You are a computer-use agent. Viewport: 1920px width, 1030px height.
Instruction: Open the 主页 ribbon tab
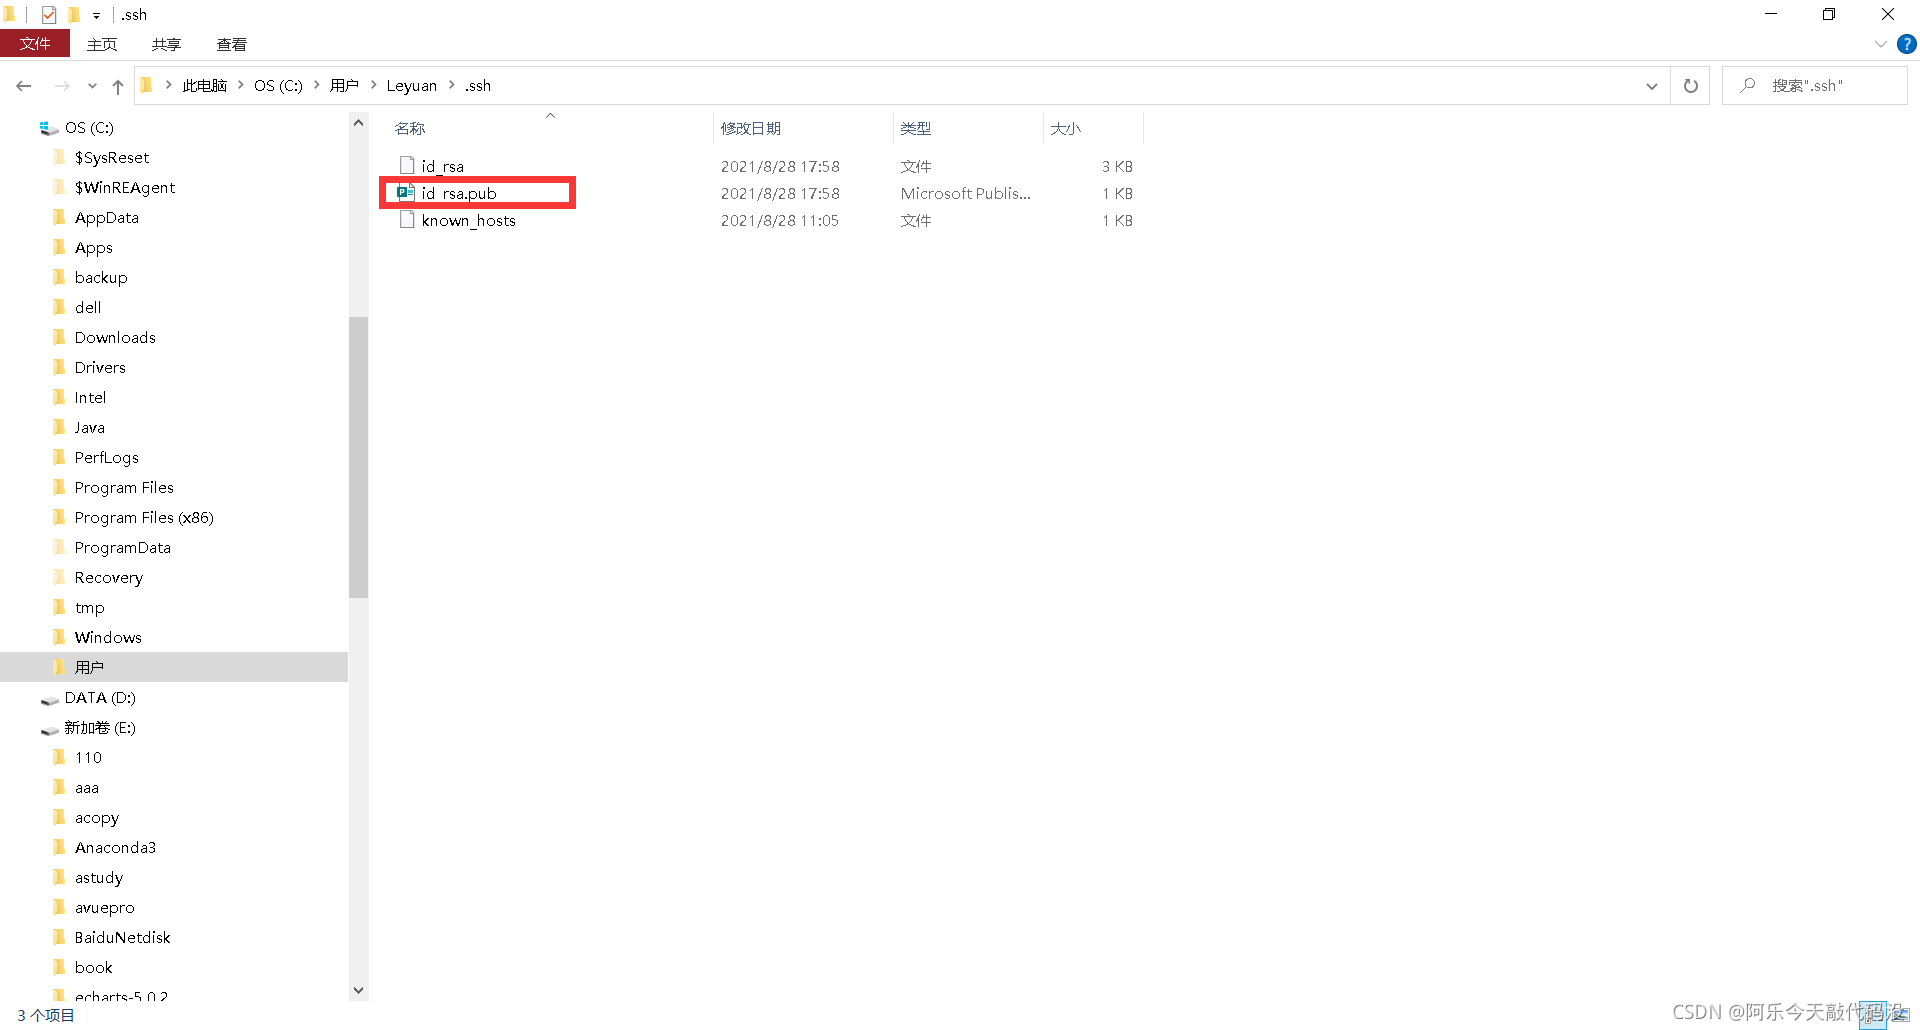[102, 44]
